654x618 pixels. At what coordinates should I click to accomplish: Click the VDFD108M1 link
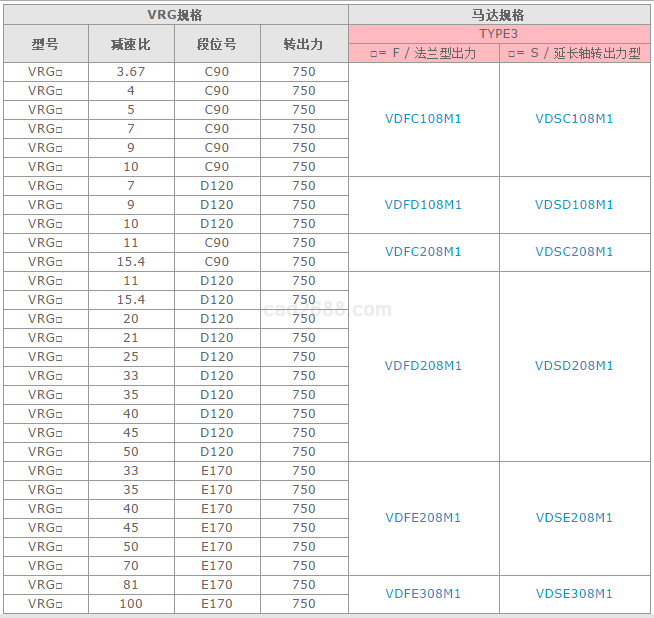tap(423, 205)
